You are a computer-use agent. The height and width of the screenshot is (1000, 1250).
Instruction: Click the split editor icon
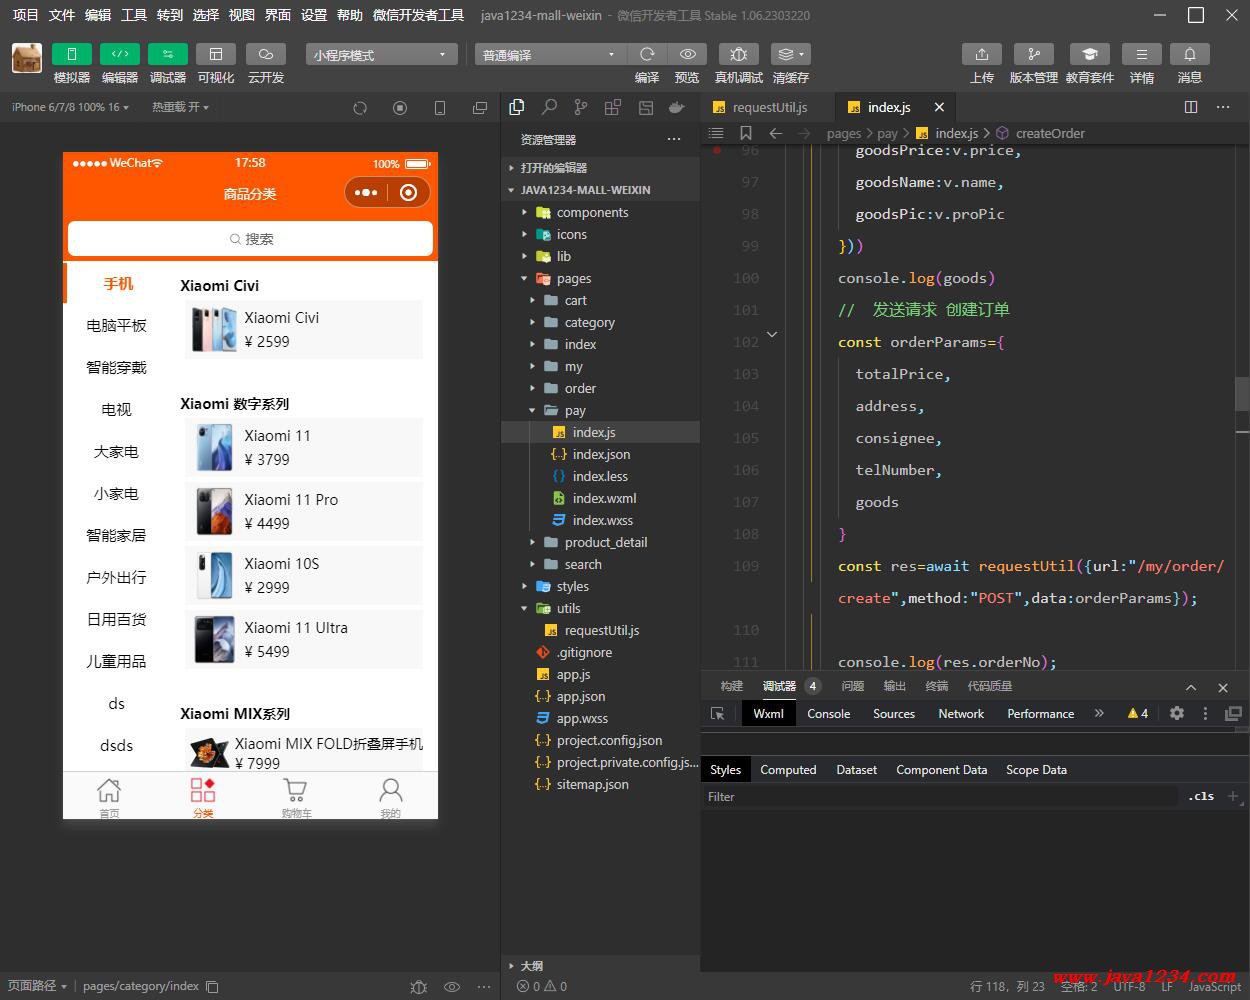click(1191, 107)
